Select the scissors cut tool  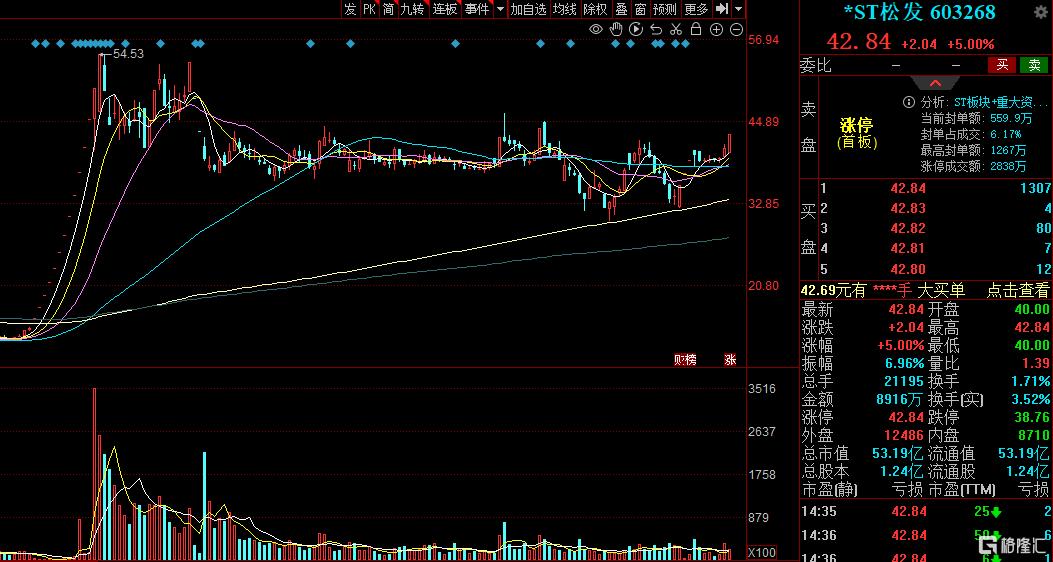(x=676, y=29)
